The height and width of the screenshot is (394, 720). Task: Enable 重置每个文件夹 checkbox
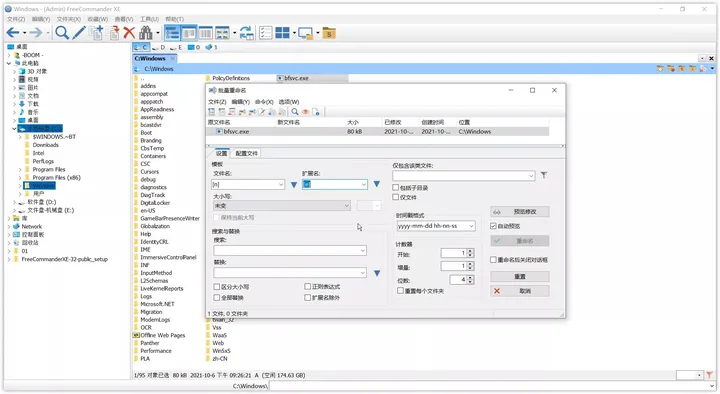click(x=400, y=291)
